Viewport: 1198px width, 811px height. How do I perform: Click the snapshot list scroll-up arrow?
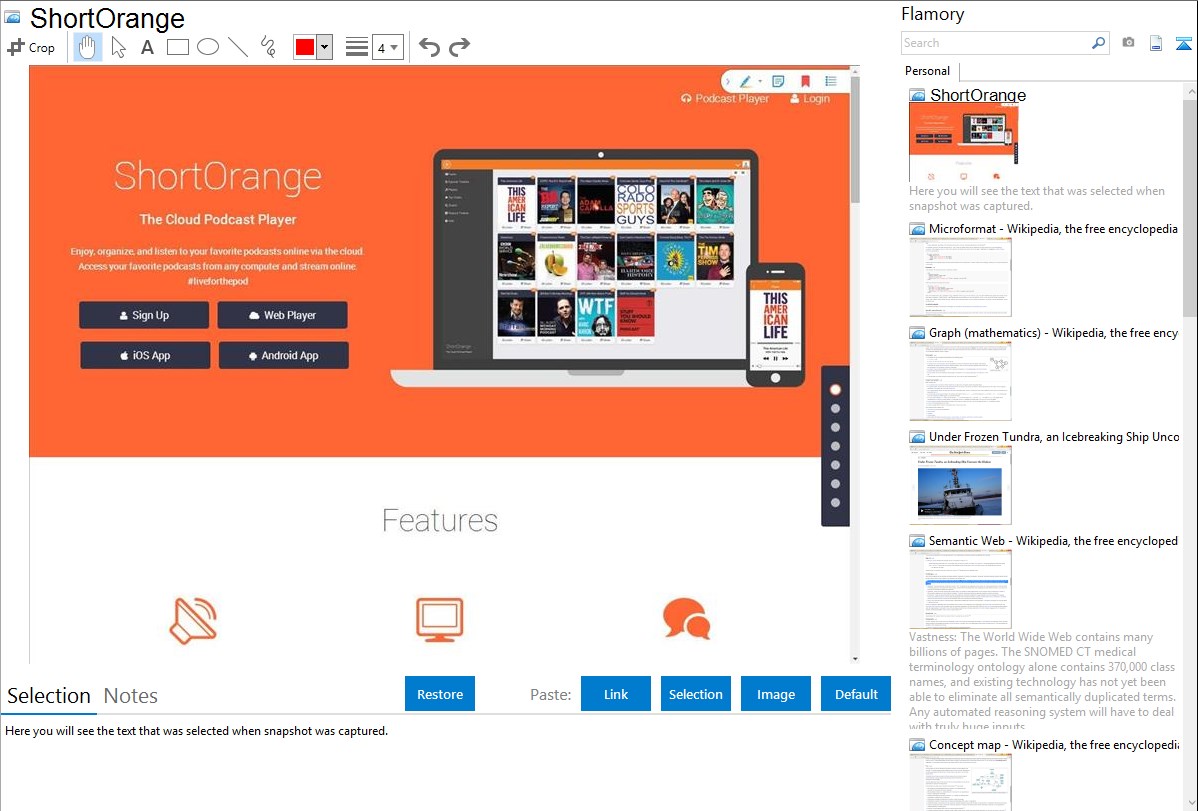coord(1190,92)
